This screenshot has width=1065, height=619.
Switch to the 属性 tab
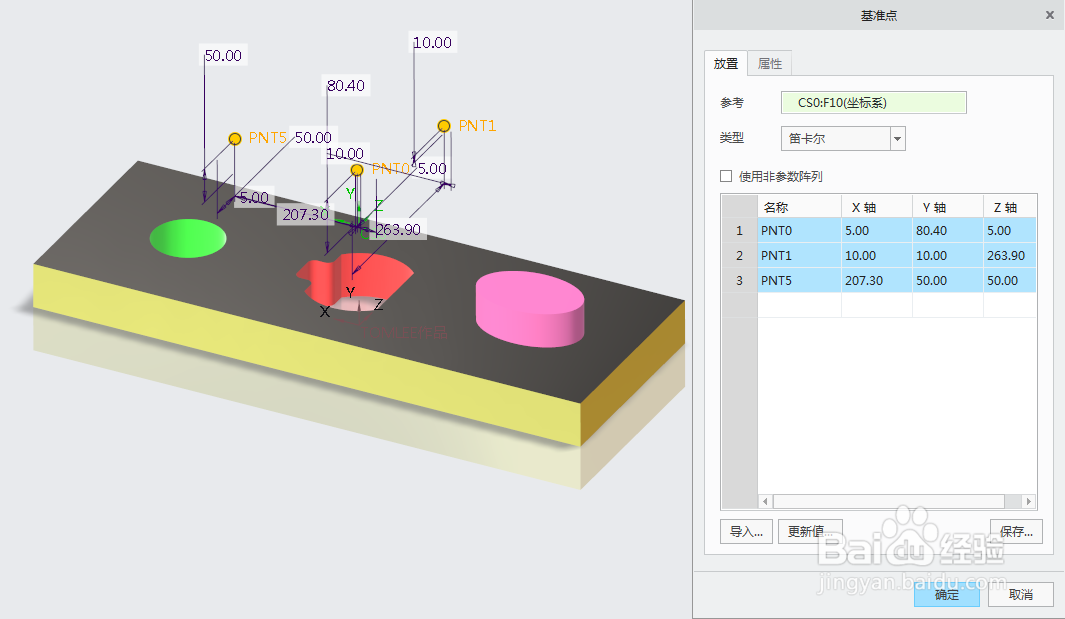pos(770,63)
